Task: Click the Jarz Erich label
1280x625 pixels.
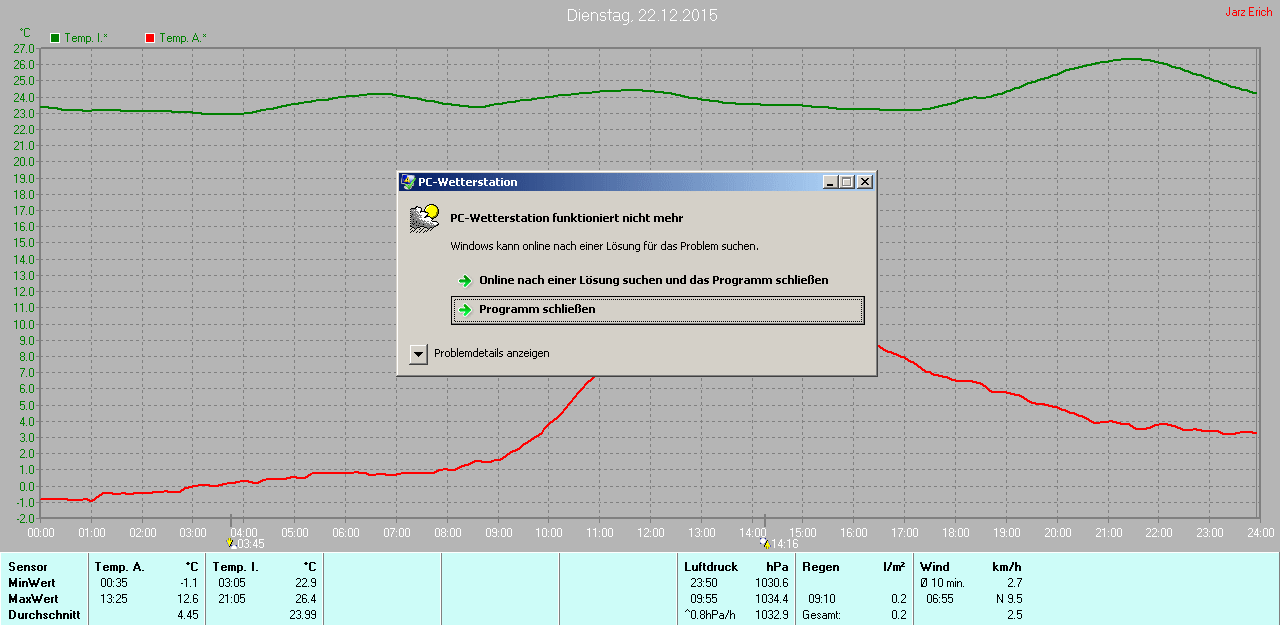Action: coord(1249,12)
